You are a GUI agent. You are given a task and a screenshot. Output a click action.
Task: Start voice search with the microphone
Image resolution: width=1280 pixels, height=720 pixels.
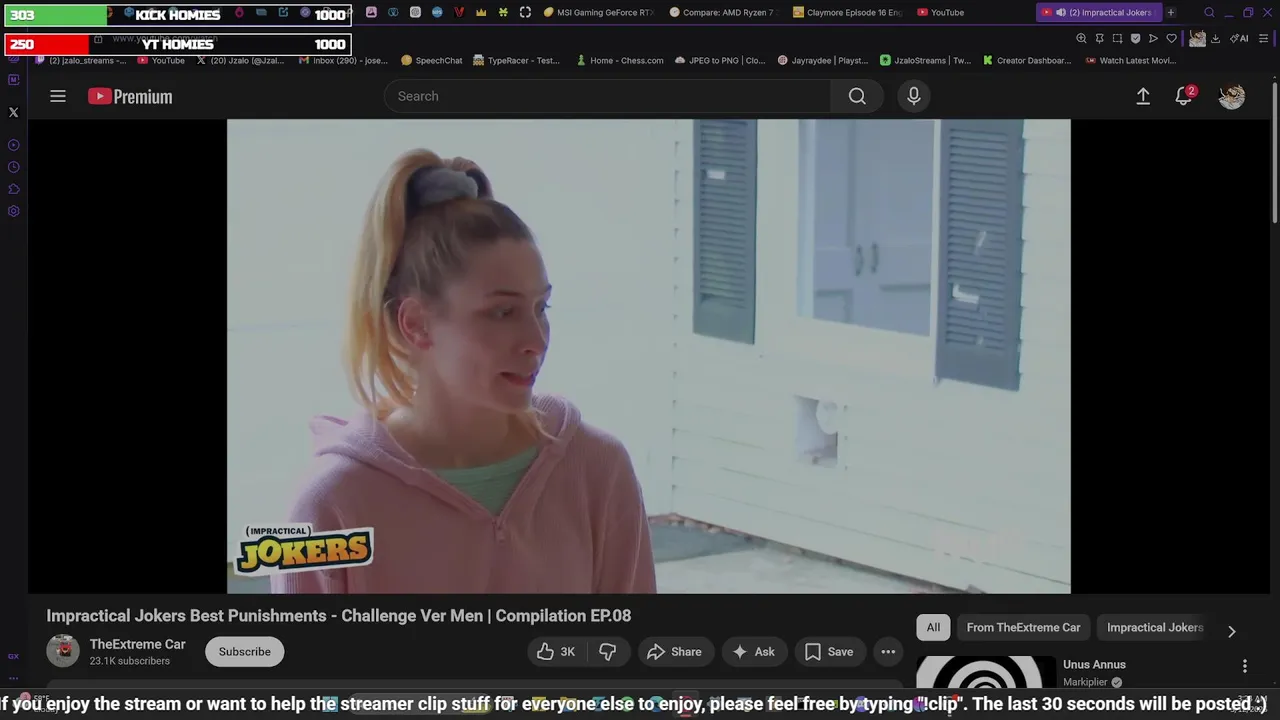[913, 96]
